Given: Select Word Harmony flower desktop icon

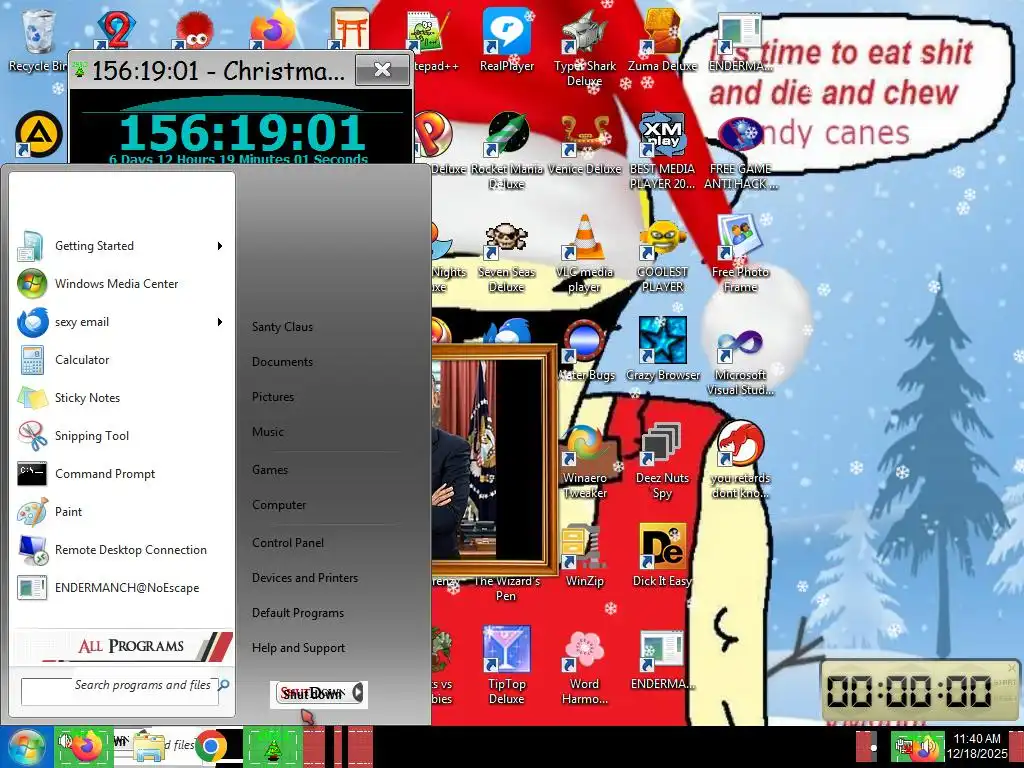Looking at the screenshot, I should (x=584, y=665).
